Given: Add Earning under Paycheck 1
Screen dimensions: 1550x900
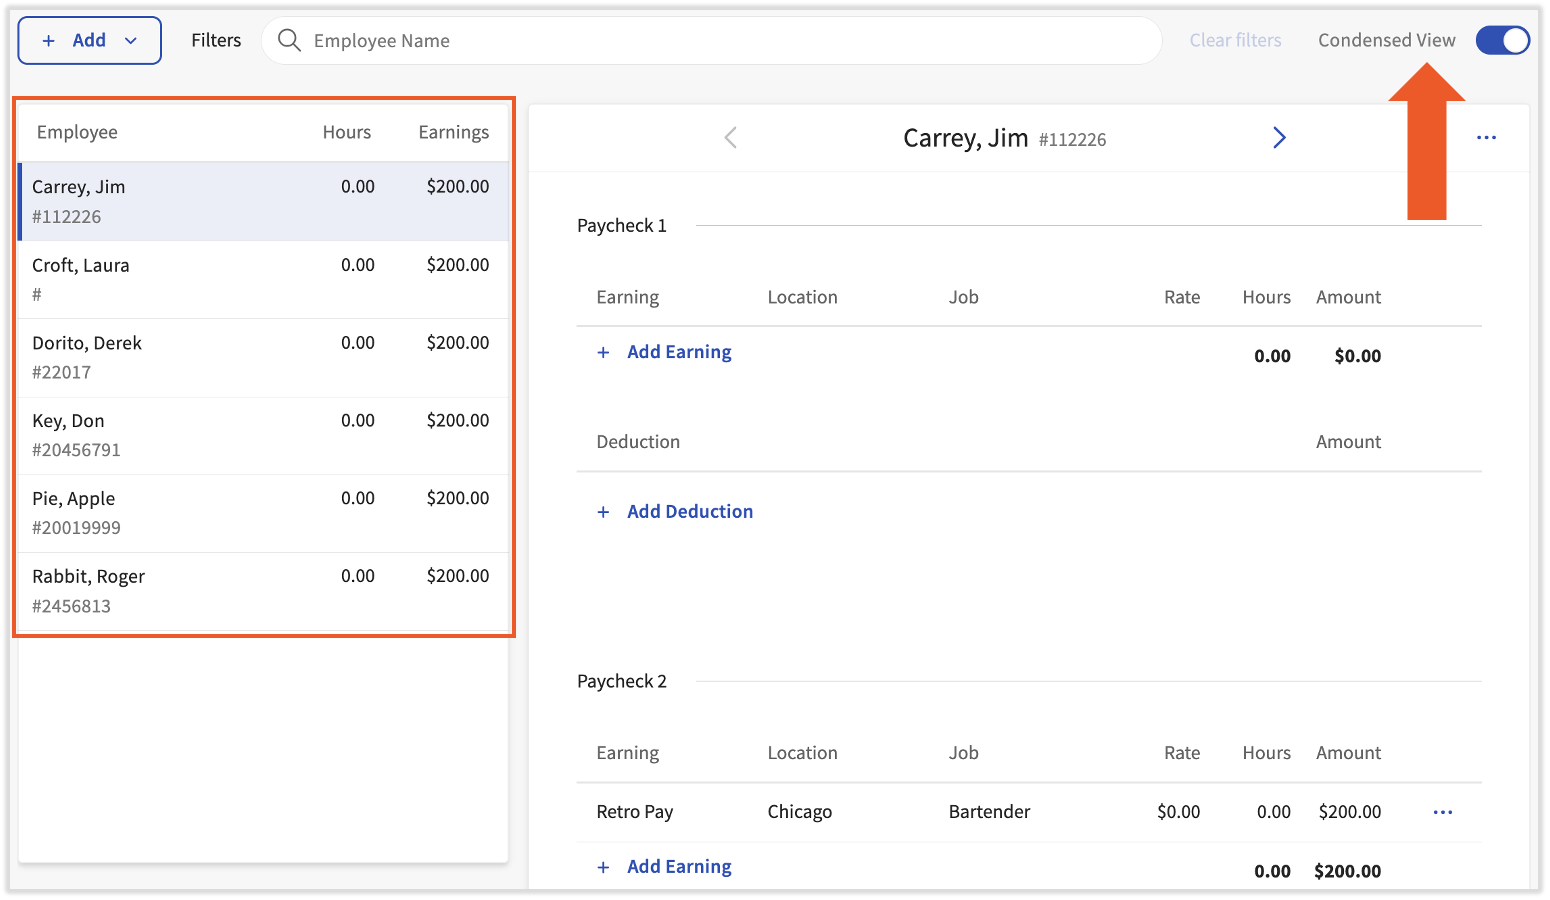Looking at the screenshot, I should pyautogui.click(x=679, y=352).
